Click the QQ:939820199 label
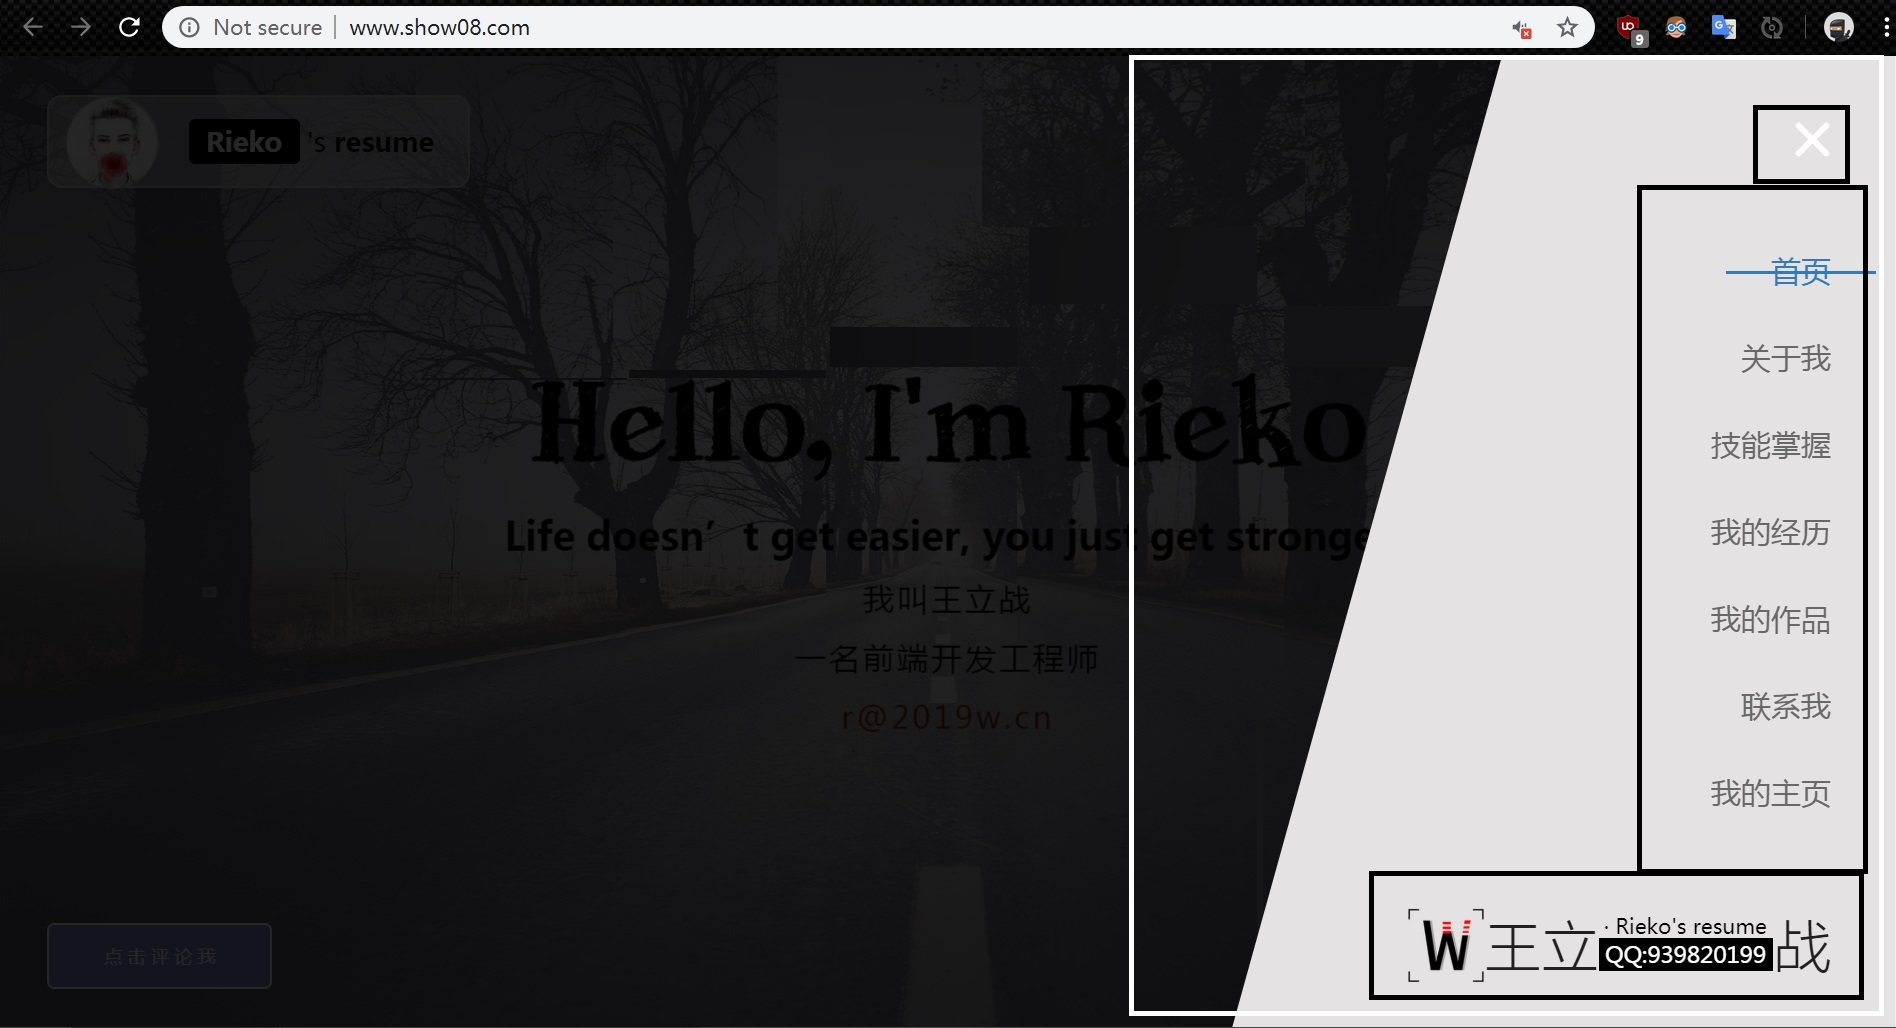 click(1685, 955)
